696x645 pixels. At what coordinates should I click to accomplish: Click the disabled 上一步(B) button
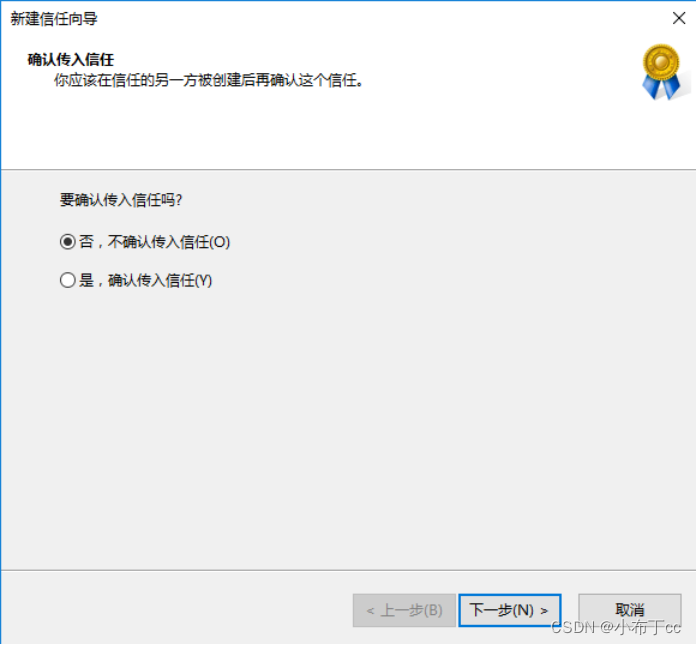[x=404, y=610]
